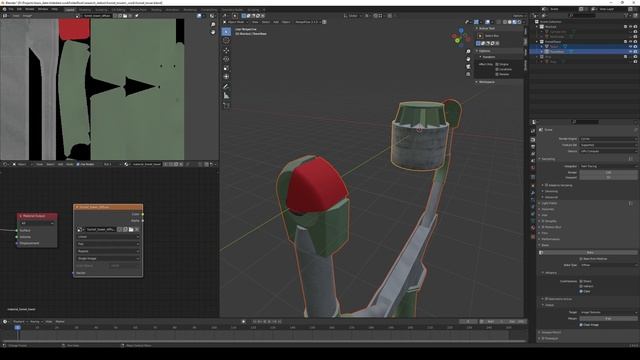Click the navigation gizmo blue Z axis
Viewport: 640px width, 360px height.
coord(461,31)
